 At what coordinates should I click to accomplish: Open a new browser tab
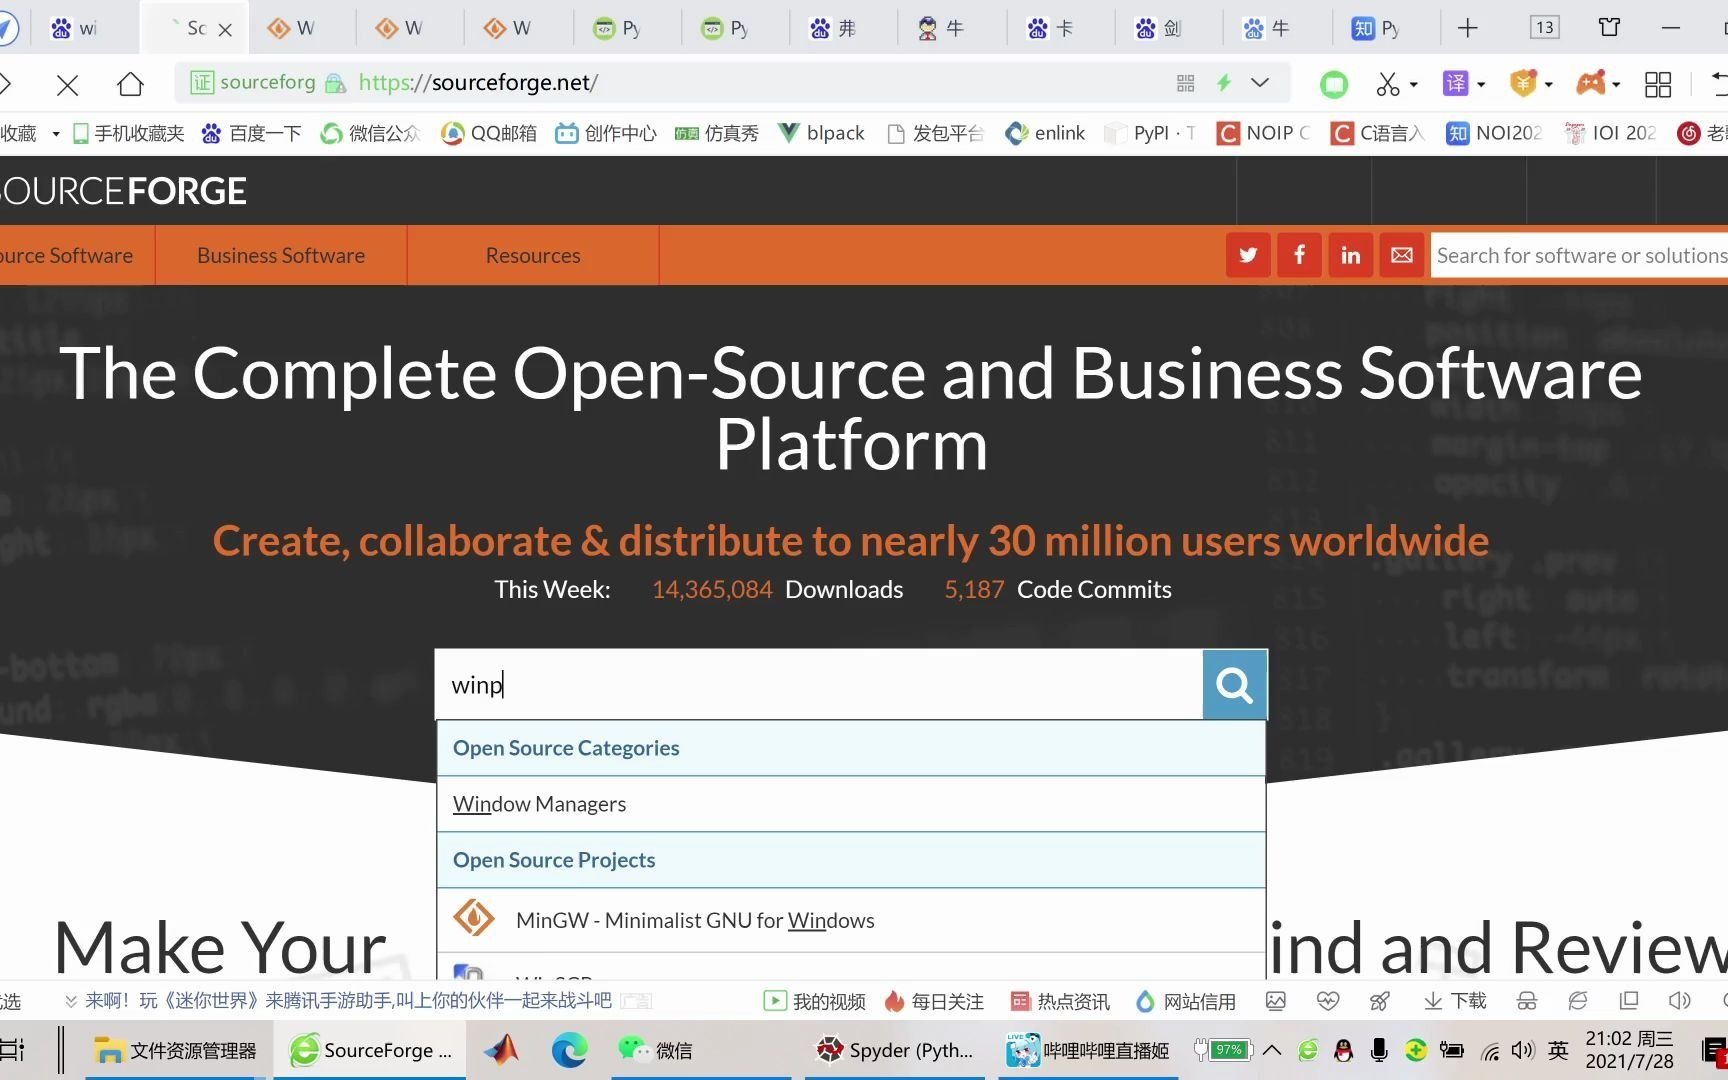[1467, 28]
